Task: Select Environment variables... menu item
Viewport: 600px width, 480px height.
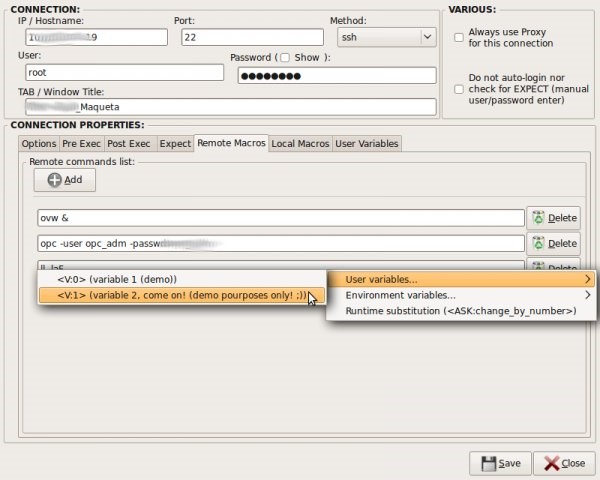Action: coord(461,295)
